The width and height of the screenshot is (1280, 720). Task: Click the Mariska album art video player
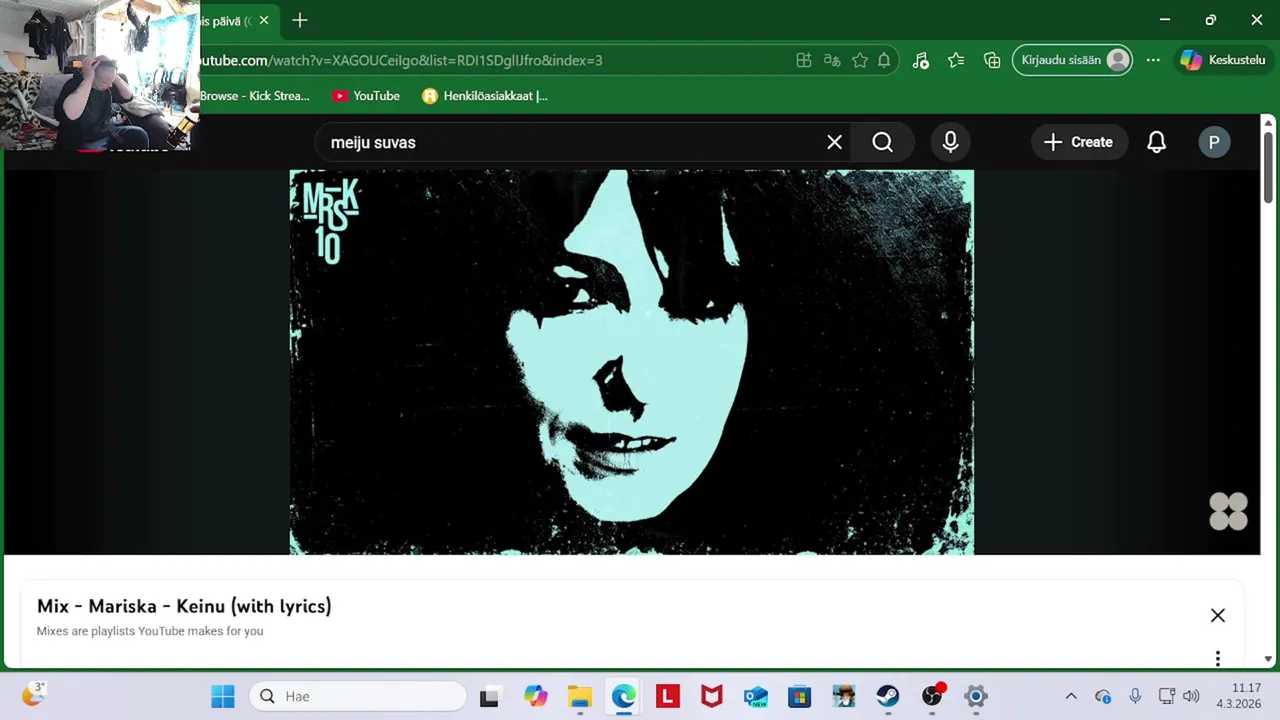tap(632, 362)
